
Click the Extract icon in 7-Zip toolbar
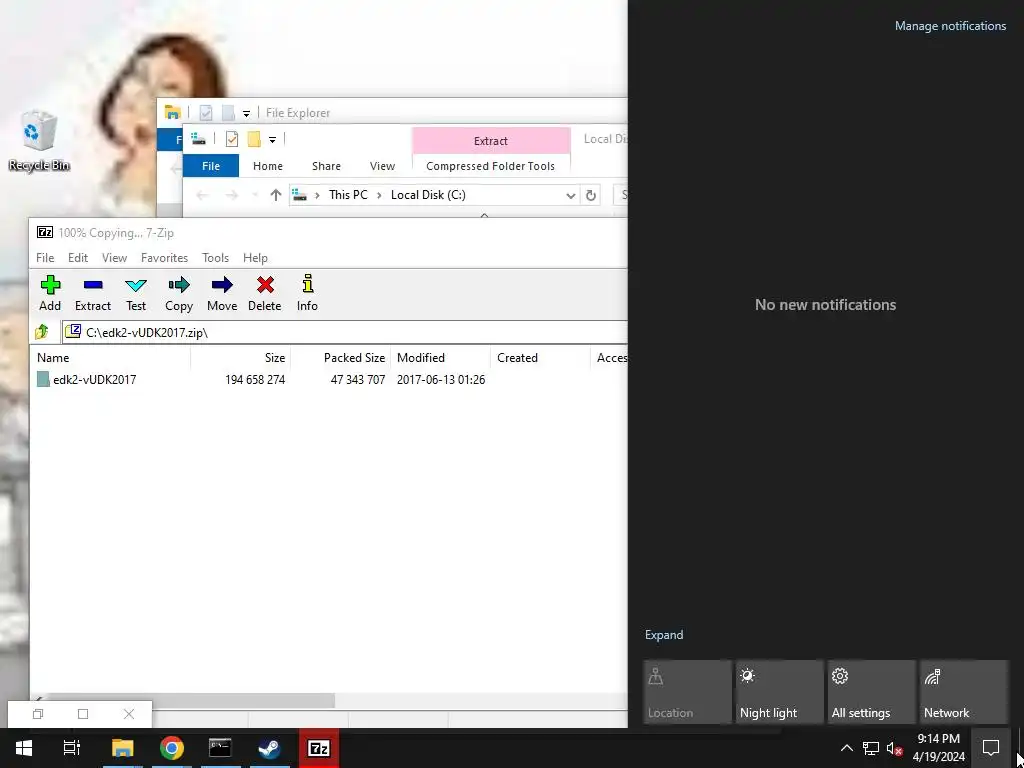(93, 293)
